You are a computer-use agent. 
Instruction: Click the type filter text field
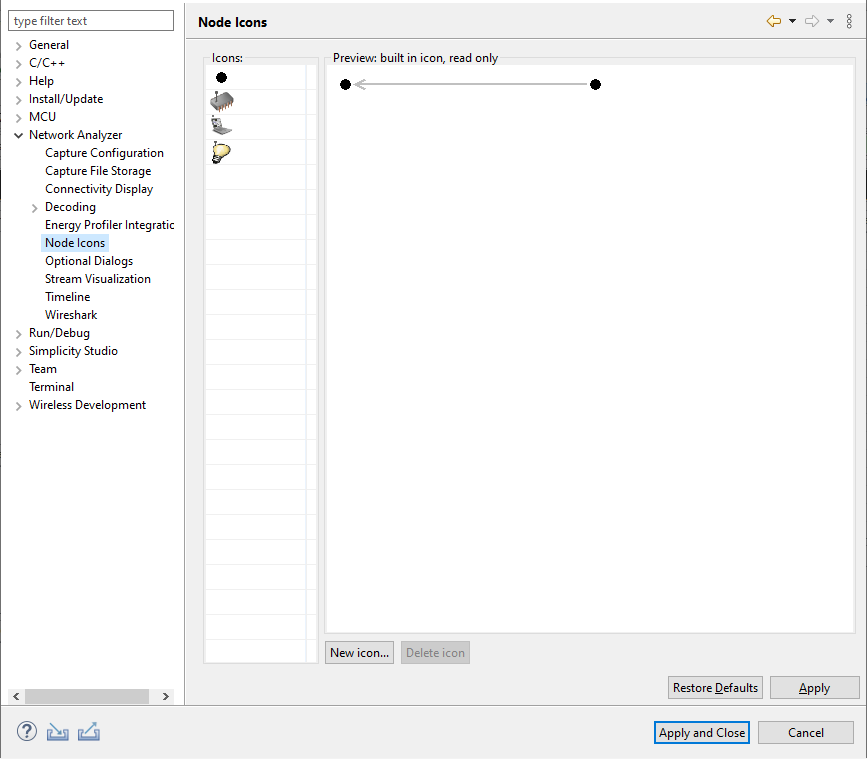(91, 20)
